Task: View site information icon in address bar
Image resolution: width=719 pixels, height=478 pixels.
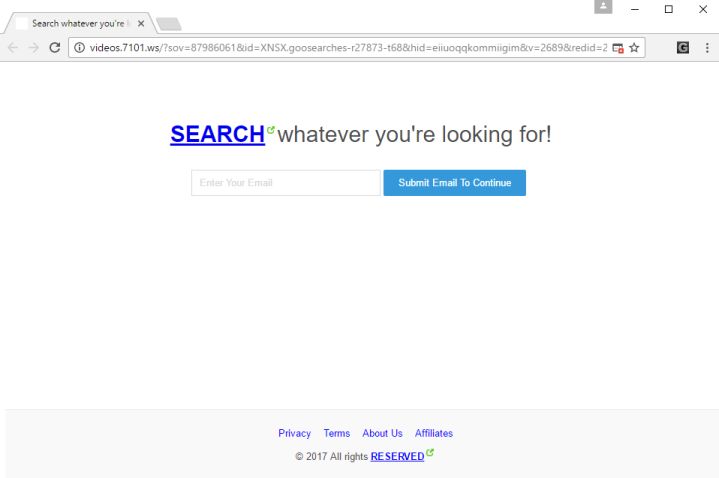Action: tap(79, 48)
